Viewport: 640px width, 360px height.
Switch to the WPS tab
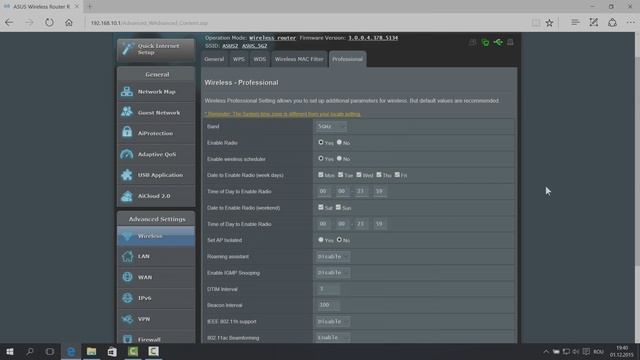239,59
